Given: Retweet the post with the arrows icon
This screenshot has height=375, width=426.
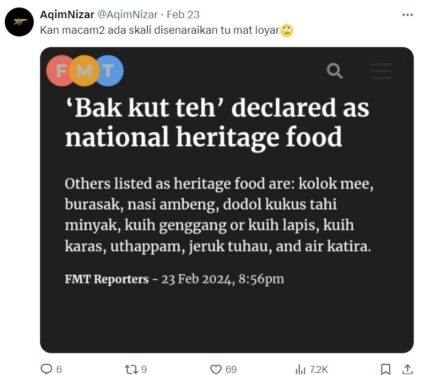Looking at the screenshot, I should point(130,369).
